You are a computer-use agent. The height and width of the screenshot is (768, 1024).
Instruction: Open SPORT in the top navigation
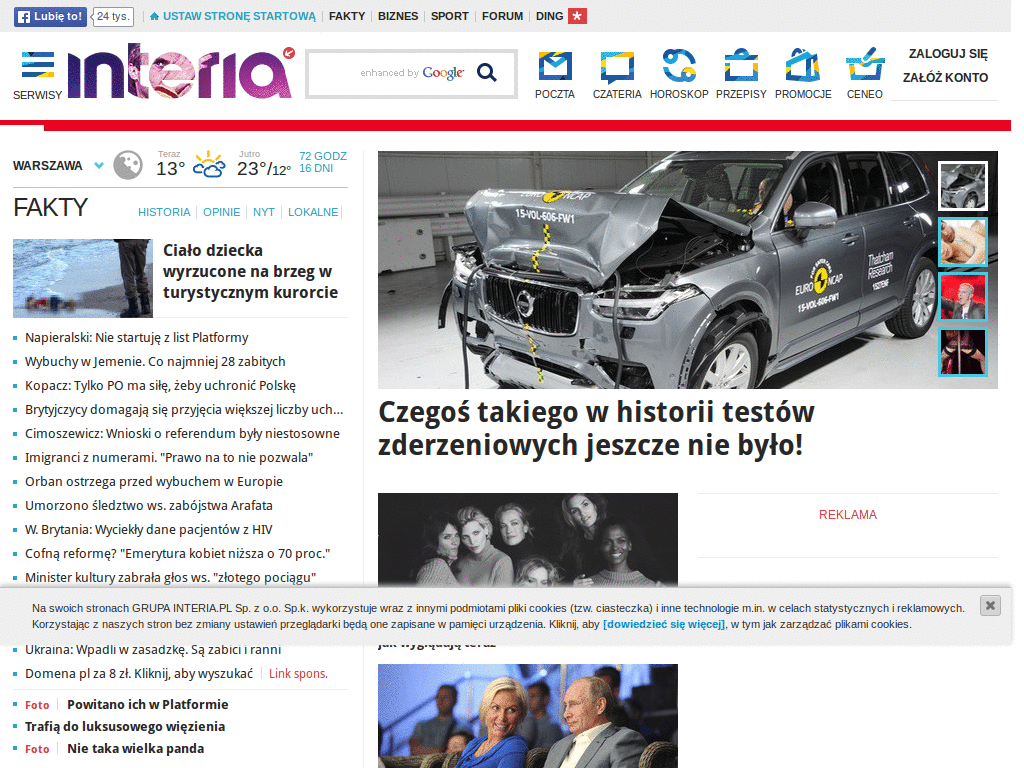coord(449,16)
